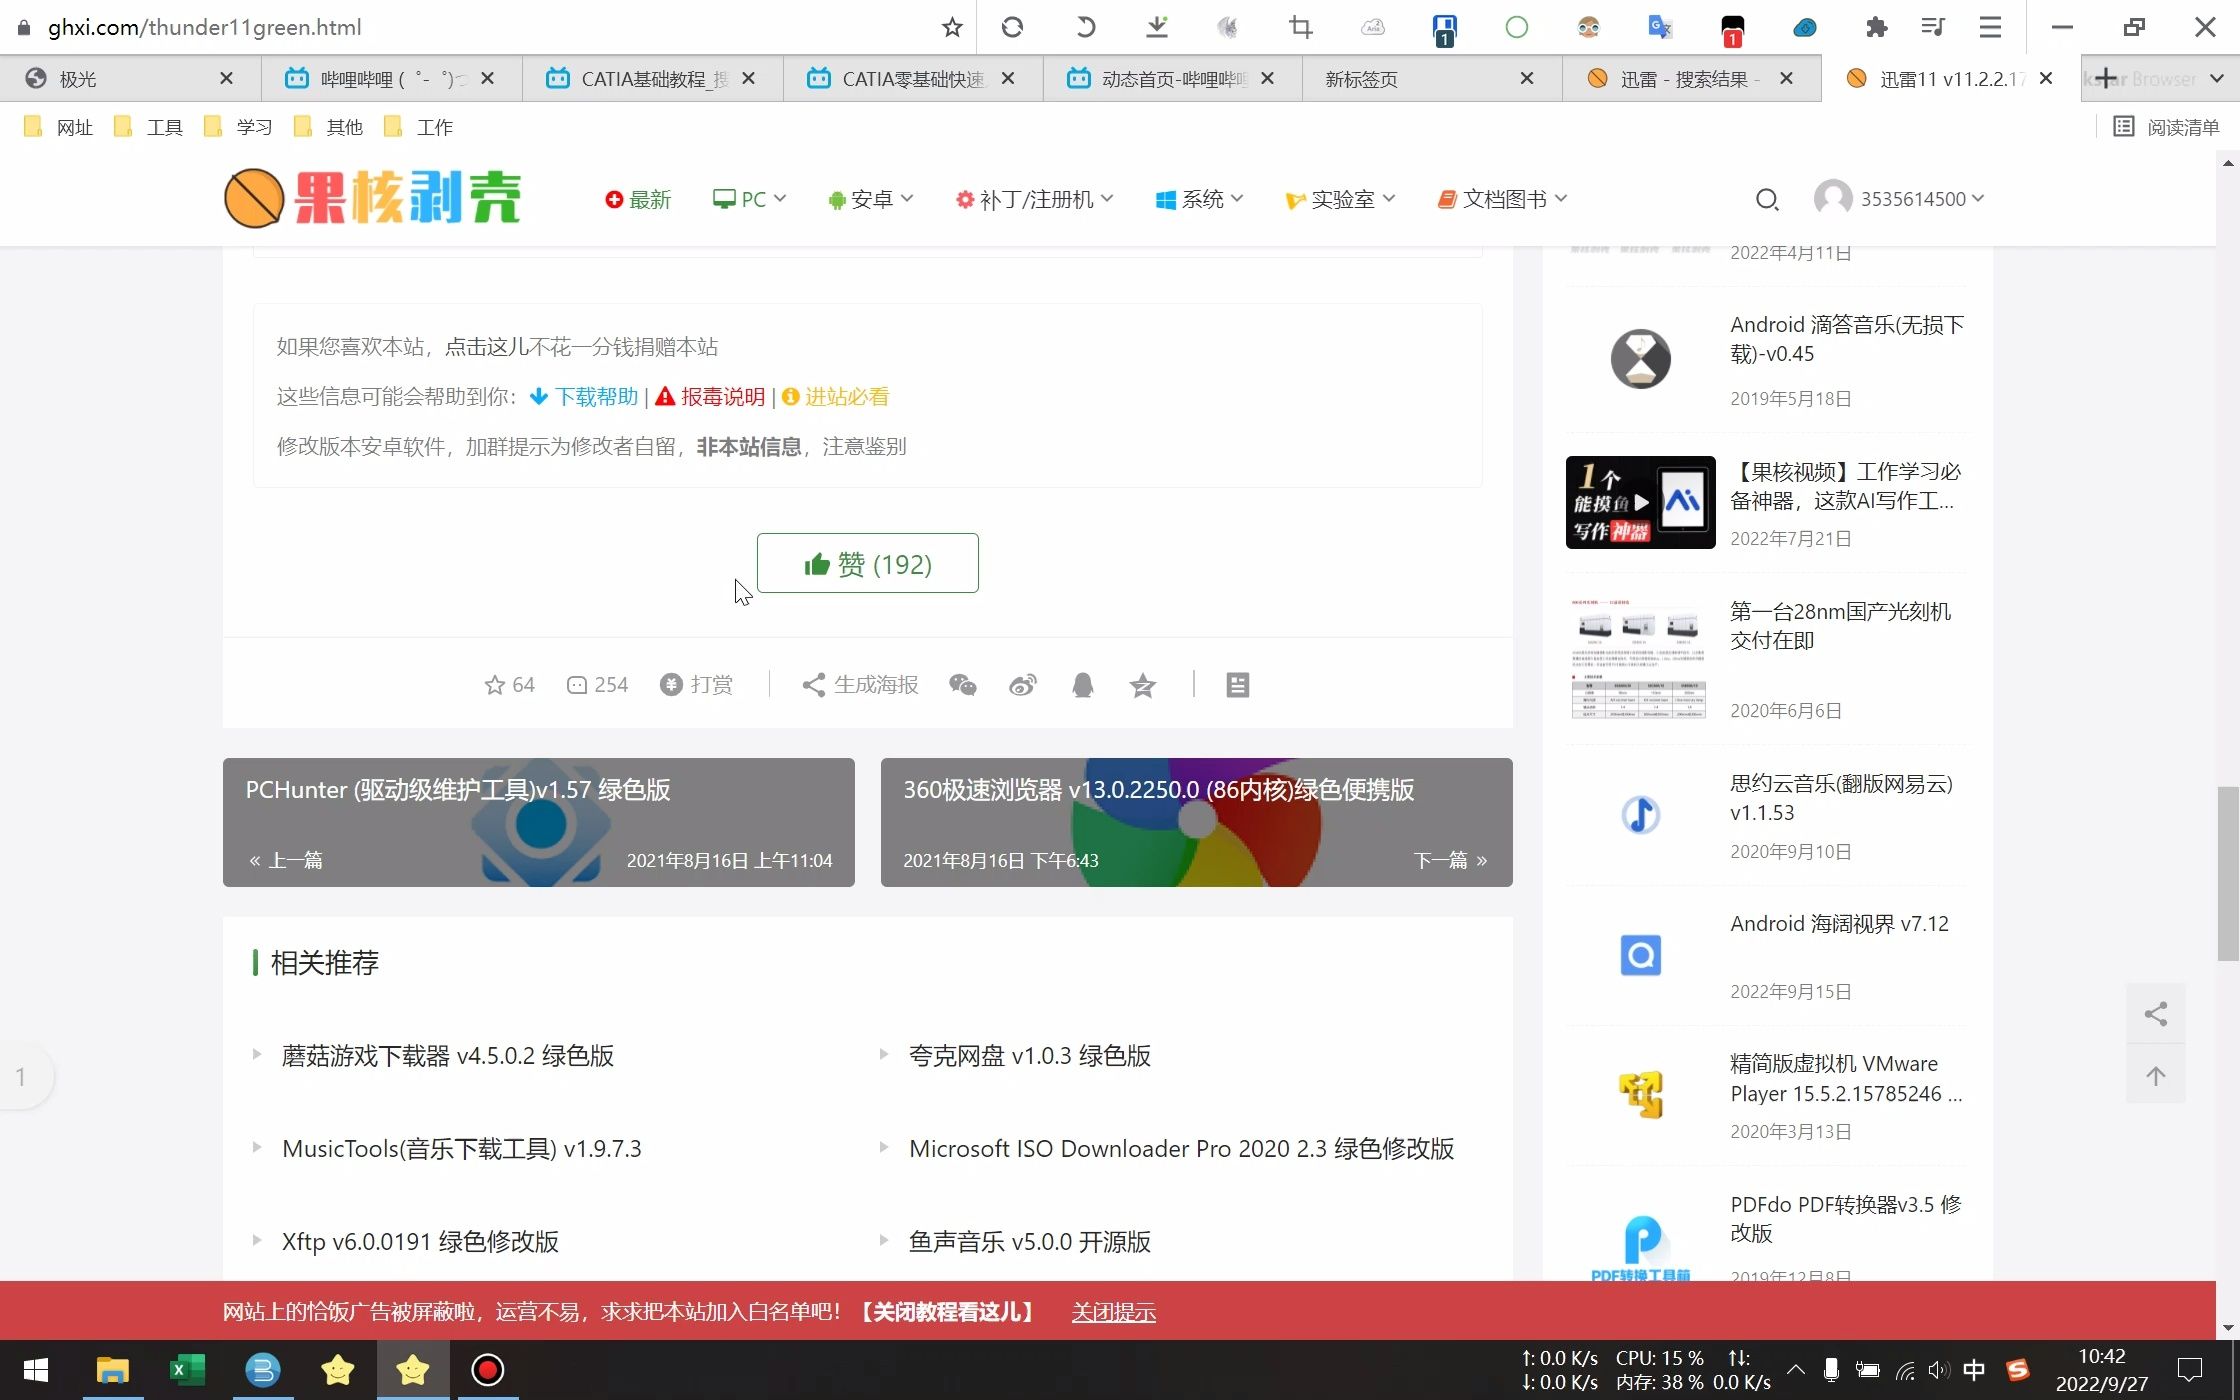Open the tab list chevron dropdown
Viewport: 2240px width, 1400px height.
(x=2216, y=78)
